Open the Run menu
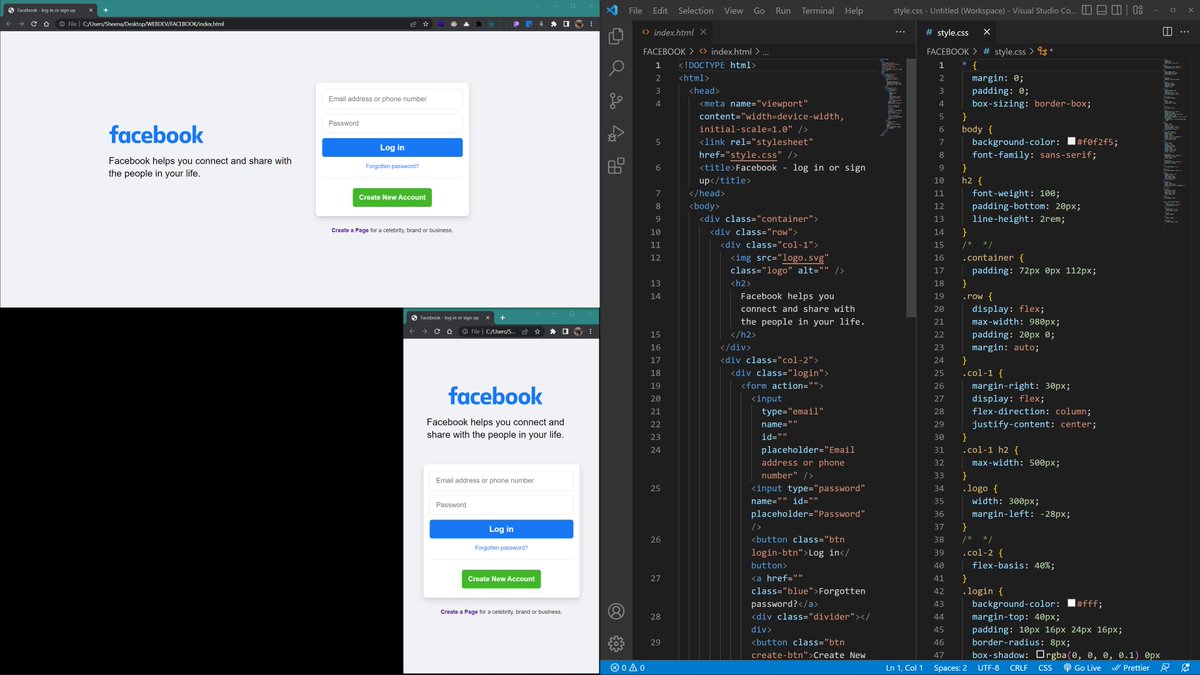The height and width of the screenshot is (675, 1200). click(783, 10)
